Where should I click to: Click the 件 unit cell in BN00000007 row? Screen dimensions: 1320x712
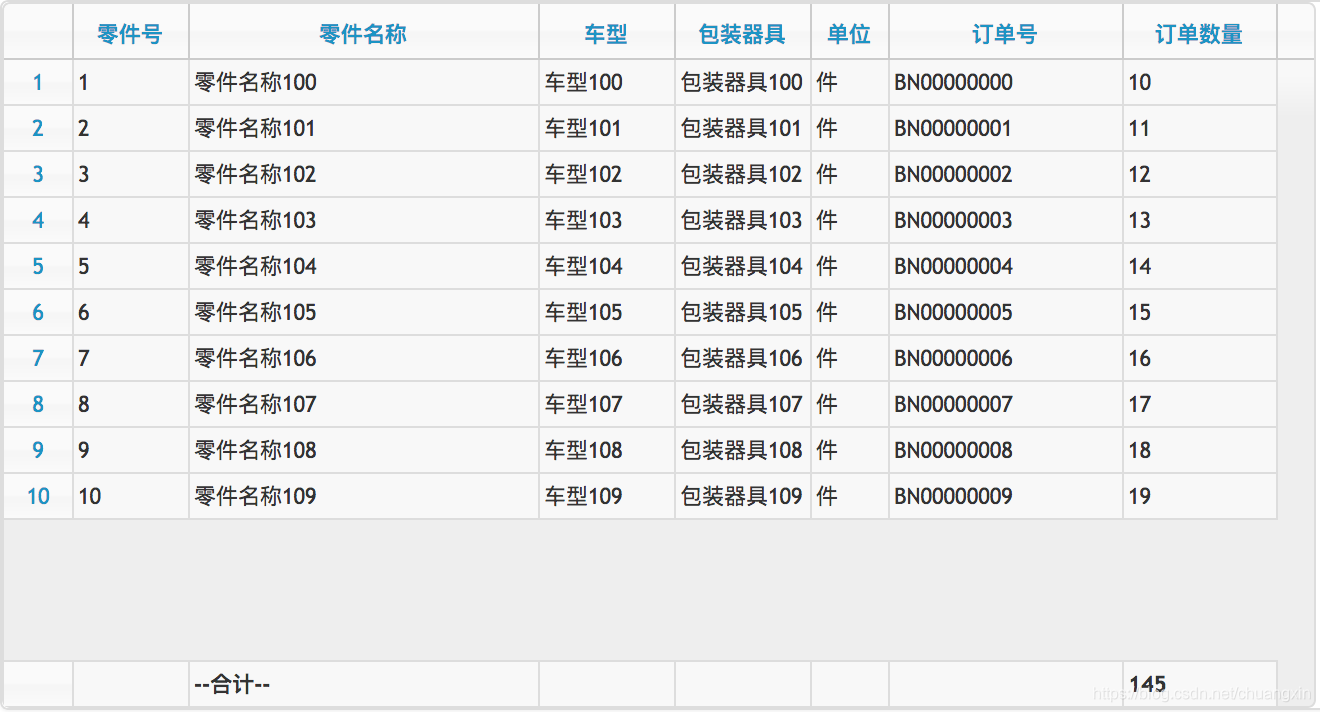tap(850, 404)
